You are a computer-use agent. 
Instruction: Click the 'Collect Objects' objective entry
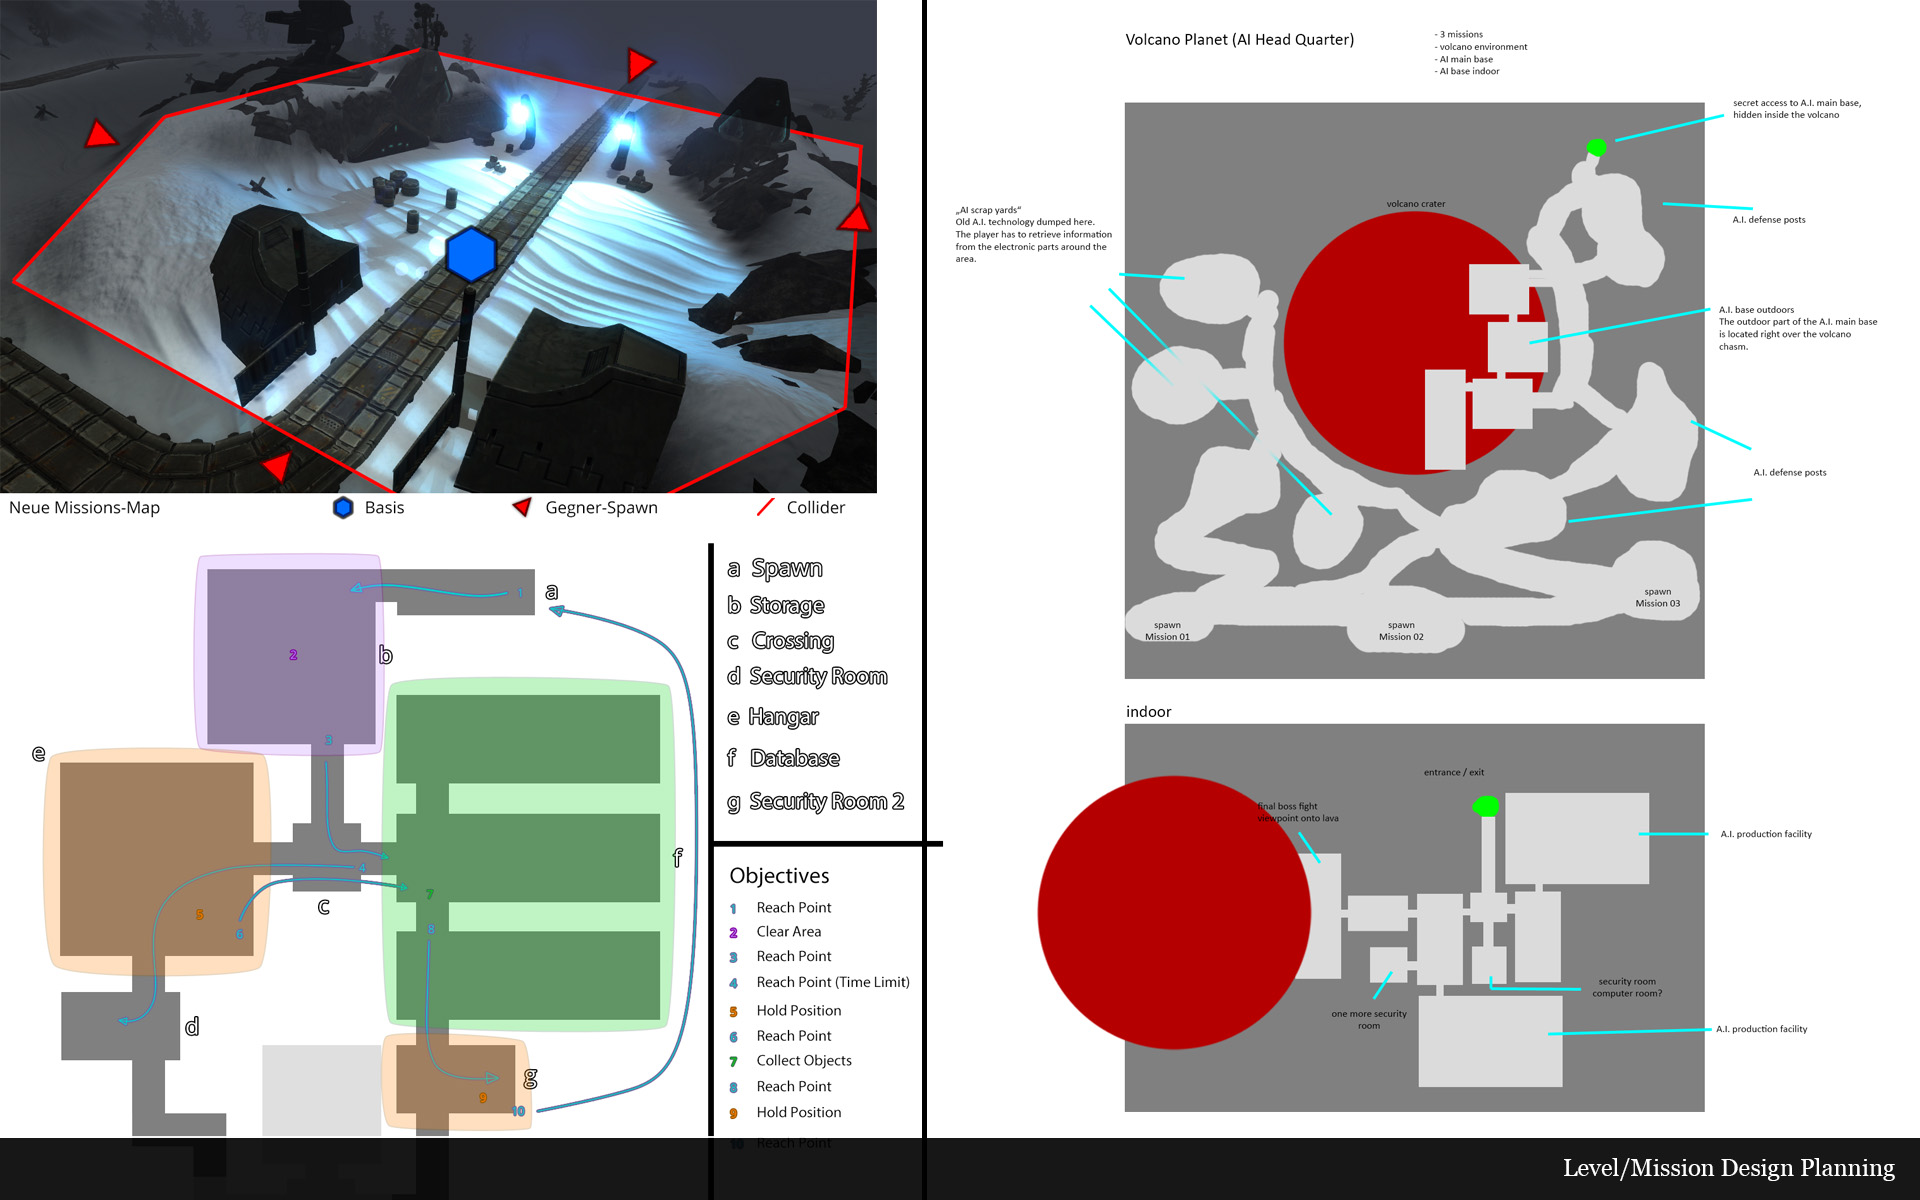pyautogui.click(x=803, y=1060)
